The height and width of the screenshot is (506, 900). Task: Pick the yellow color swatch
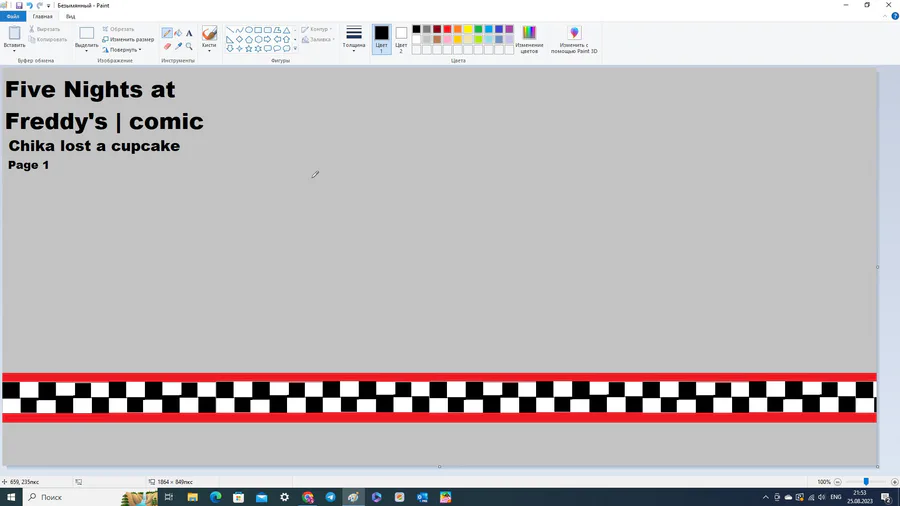tap(468, 29)
